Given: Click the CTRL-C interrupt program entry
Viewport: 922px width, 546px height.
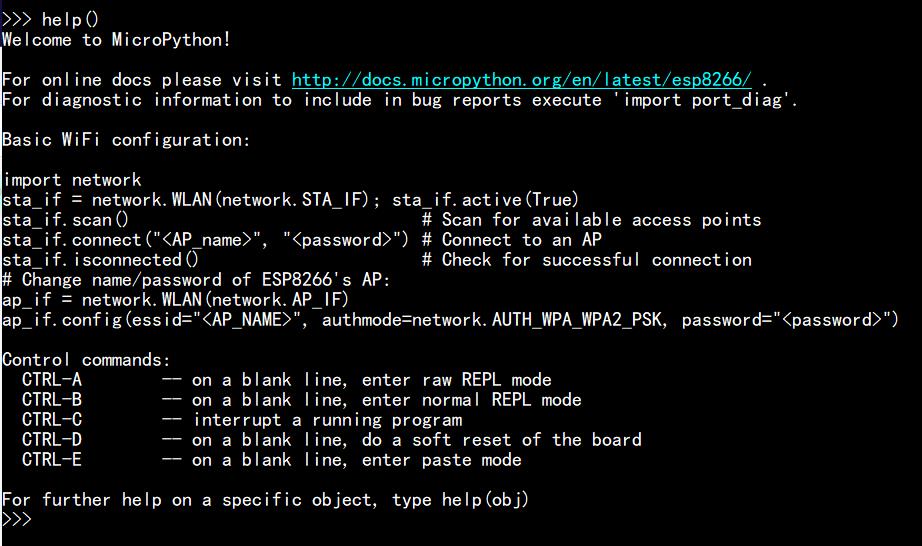Looking at the screenshot, I should click(x=241, y=420).
